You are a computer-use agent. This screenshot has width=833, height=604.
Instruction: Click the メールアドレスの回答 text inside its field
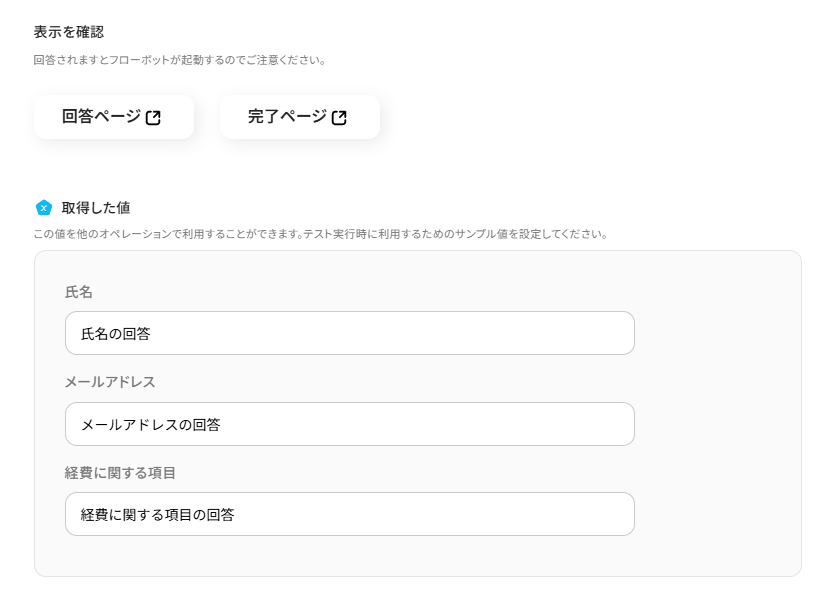coord(150,424)
